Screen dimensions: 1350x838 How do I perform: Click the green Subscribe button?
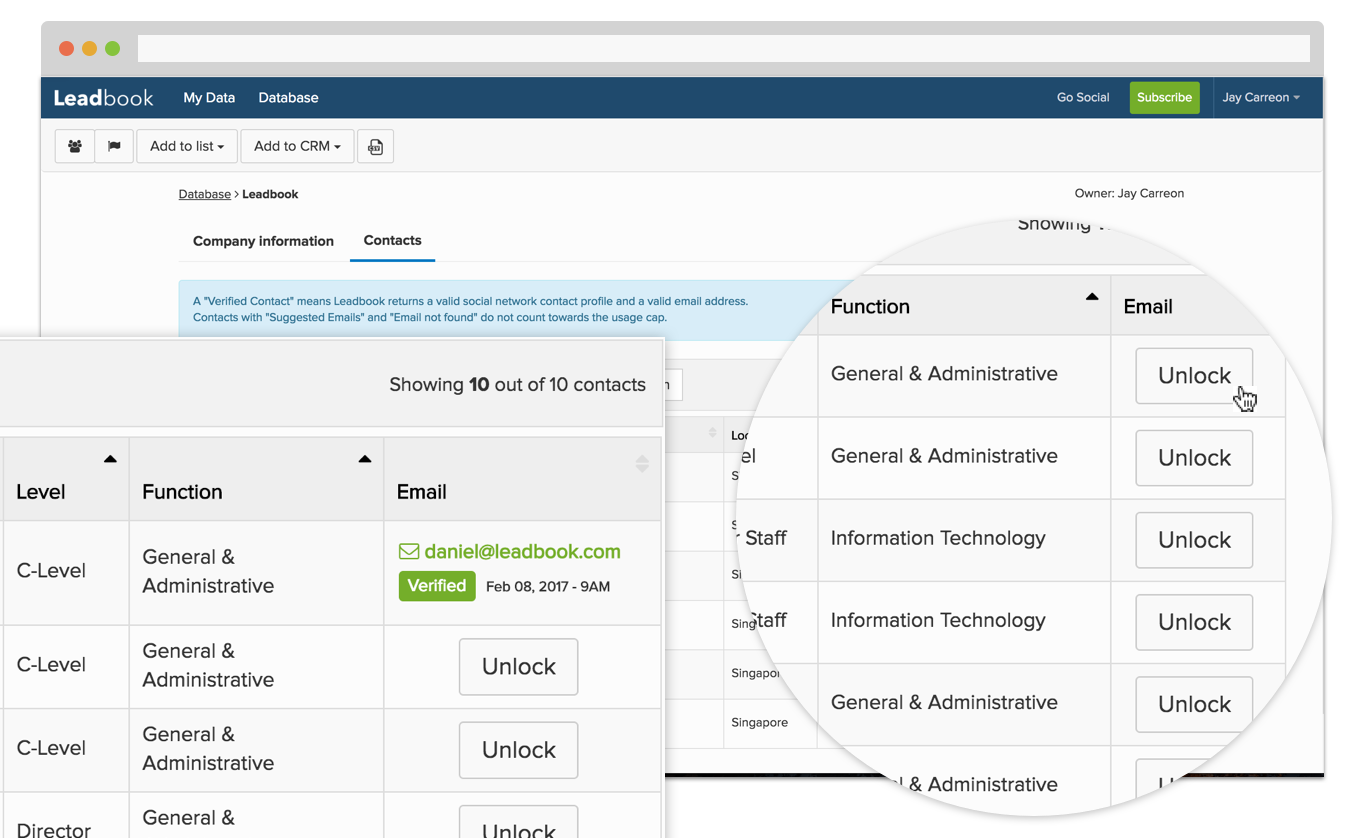point(1164,98)
